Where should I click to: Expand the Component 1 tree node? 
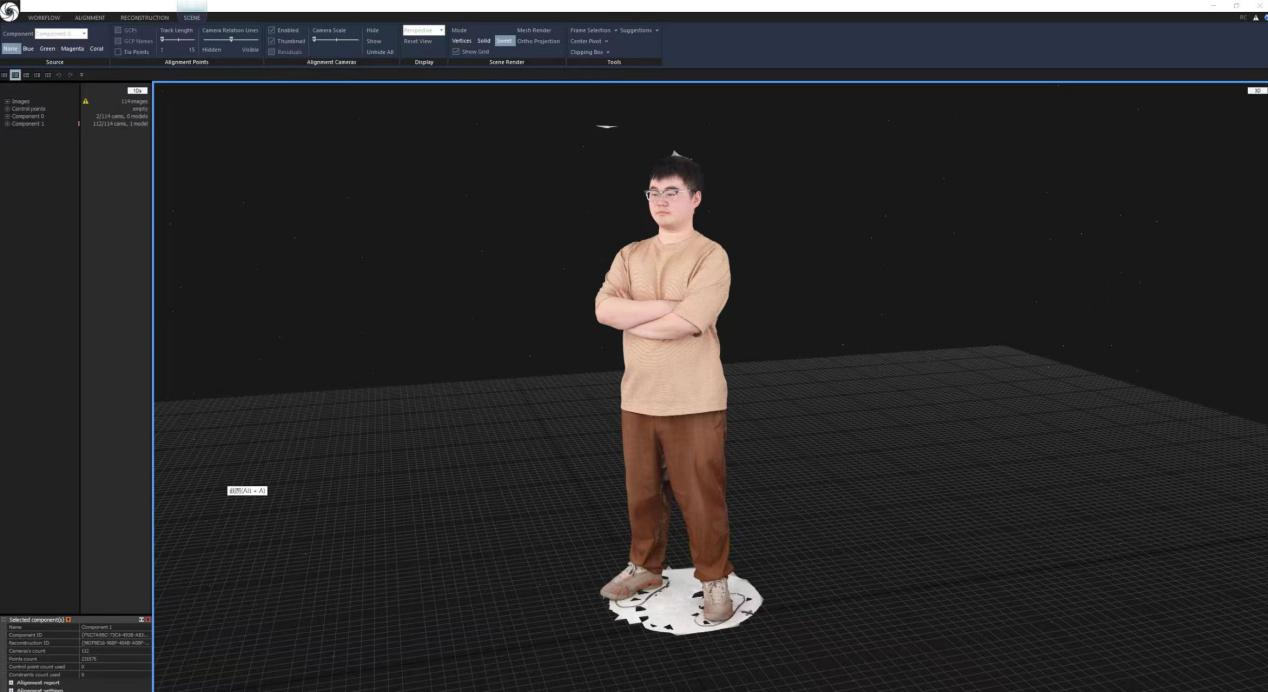pos(7,123)
